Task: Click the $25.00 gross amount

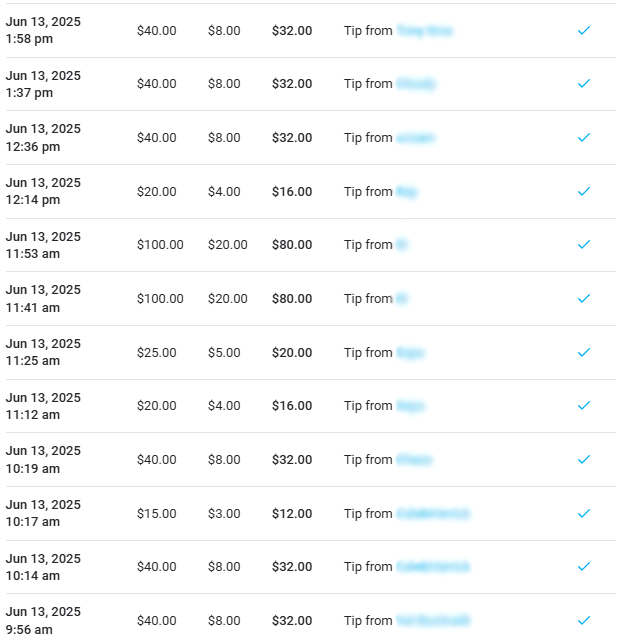Action: pyautogui.click(x=156, y=353)
